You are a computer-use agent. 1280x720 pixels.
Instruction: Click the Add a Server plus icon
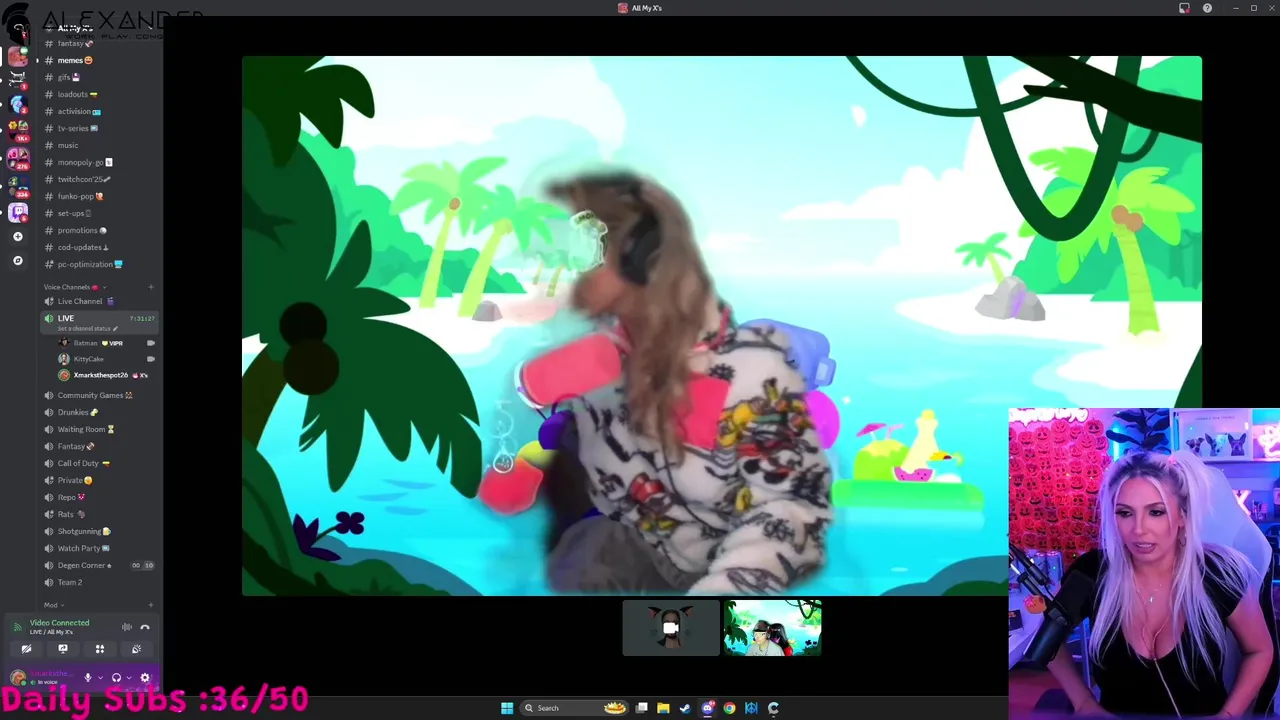(17, 237)
